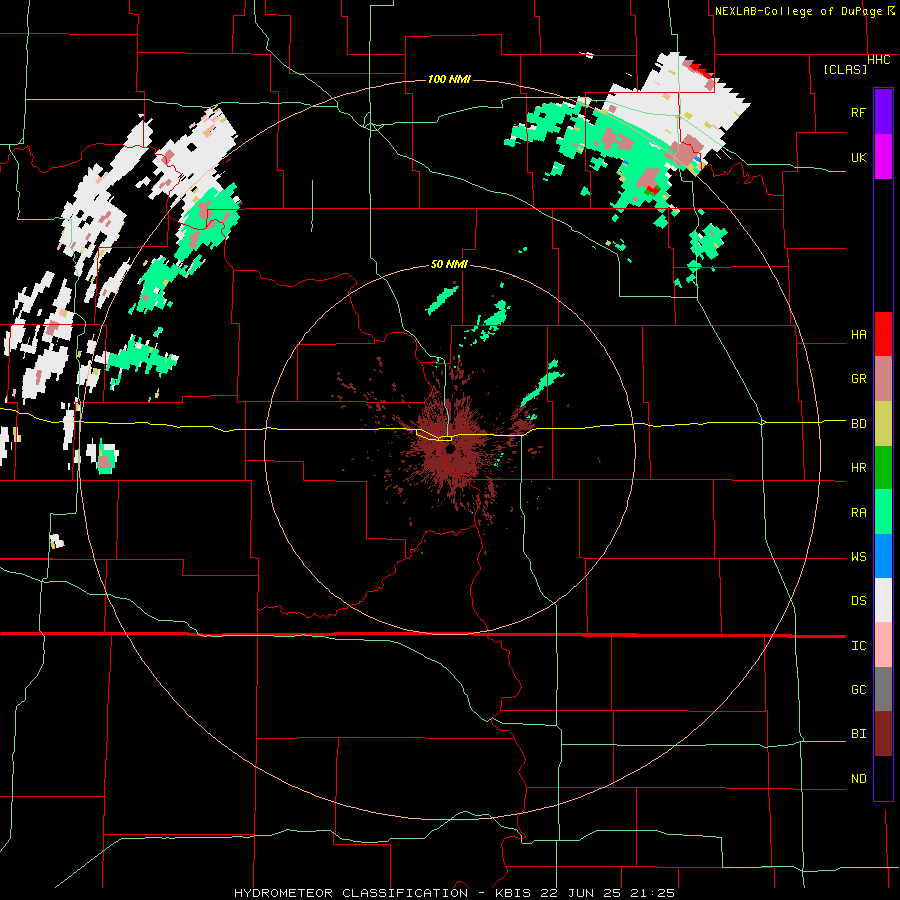
Task: Select the light pink IC legend swatch
Action: click(883, 645)
